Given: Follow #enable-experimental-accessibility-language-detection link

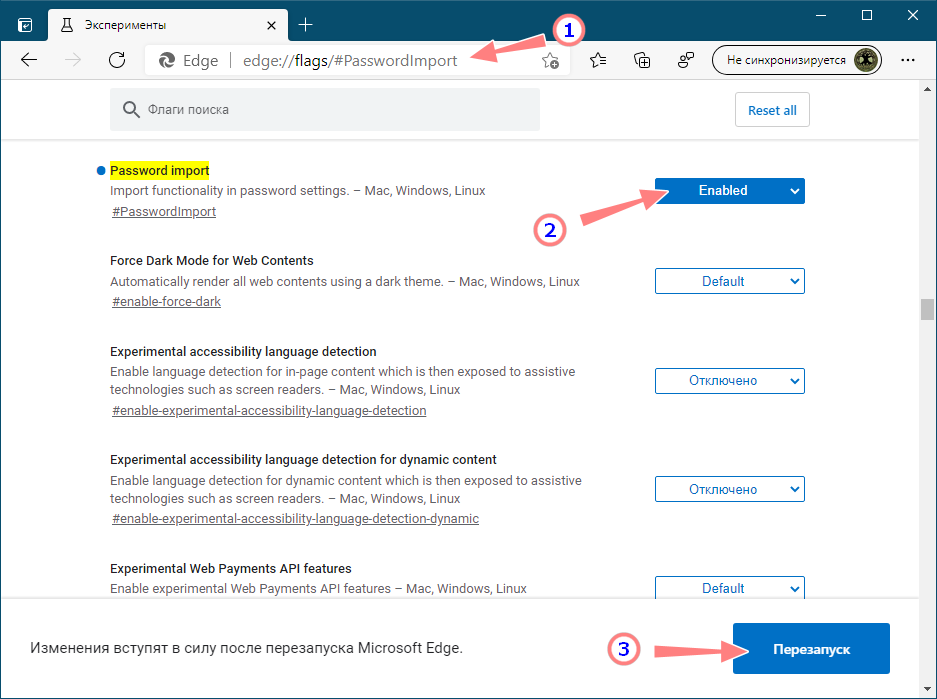Looking at the screenshot, I should tap(269, 410).
